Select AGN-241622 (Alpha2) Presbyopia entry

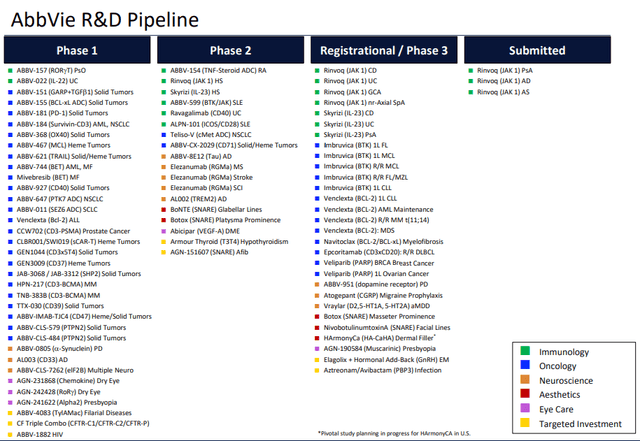click(67, 403)
